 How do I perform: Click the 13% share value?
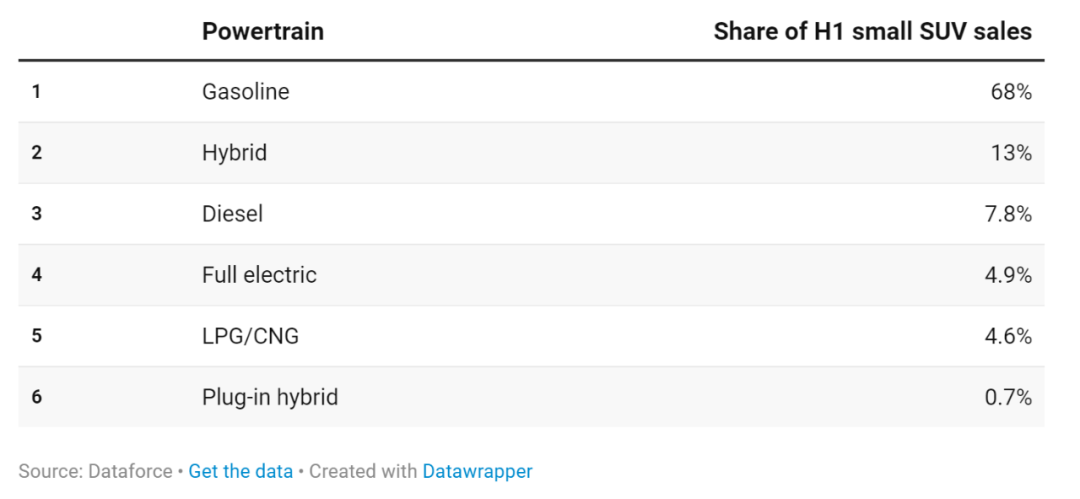(x=1011, y=153)
